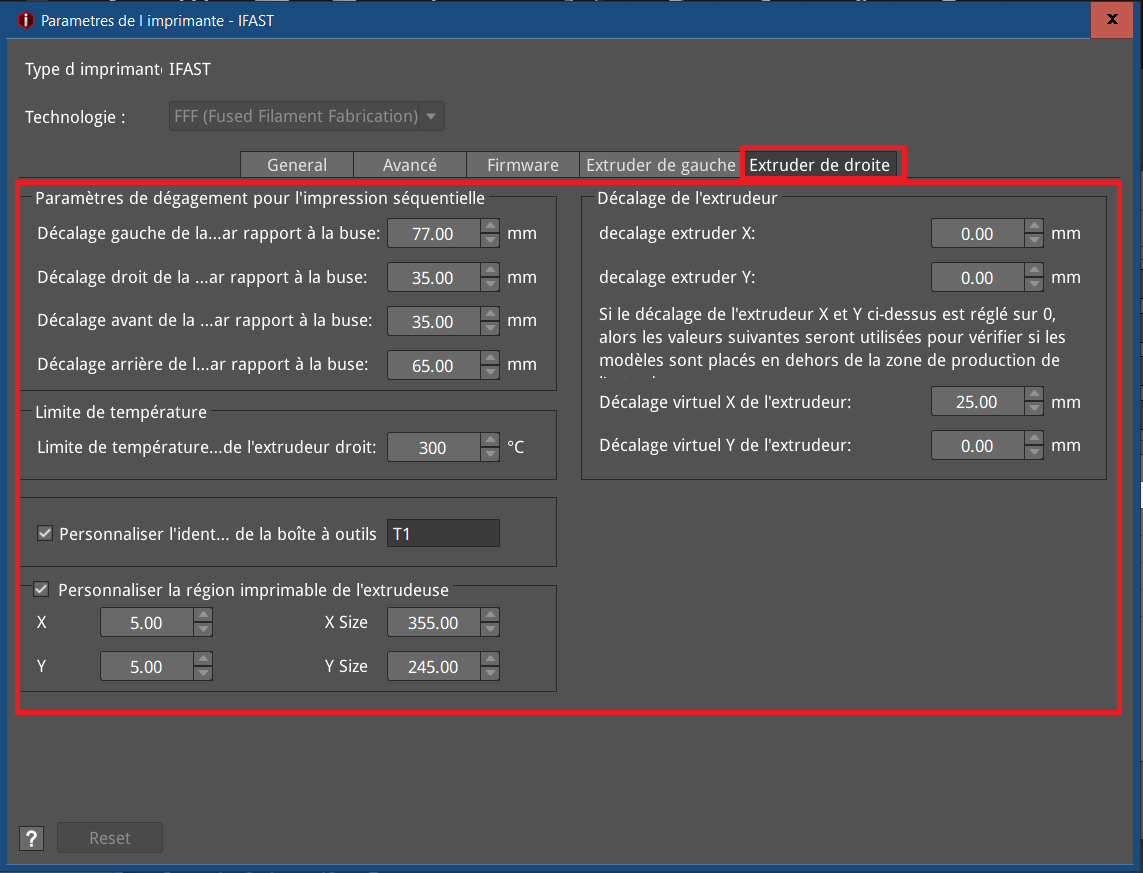Decrease decalage extruder X value
The width and height of the screenshot is (1143, 873).
(1034, 240)
